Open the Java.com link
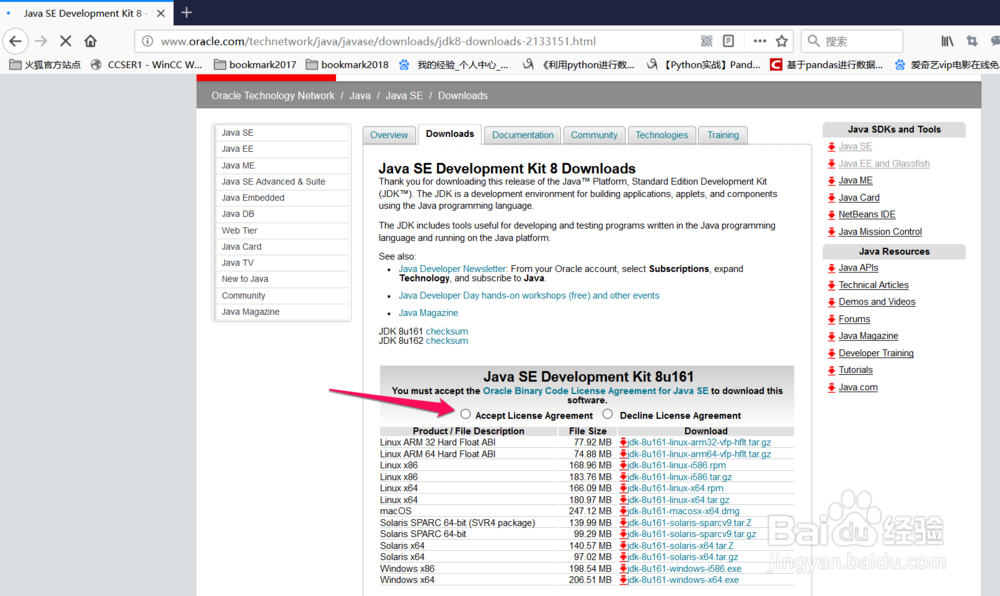The height and width of the screenshot is (596, 1000). (x=858, y=387)
